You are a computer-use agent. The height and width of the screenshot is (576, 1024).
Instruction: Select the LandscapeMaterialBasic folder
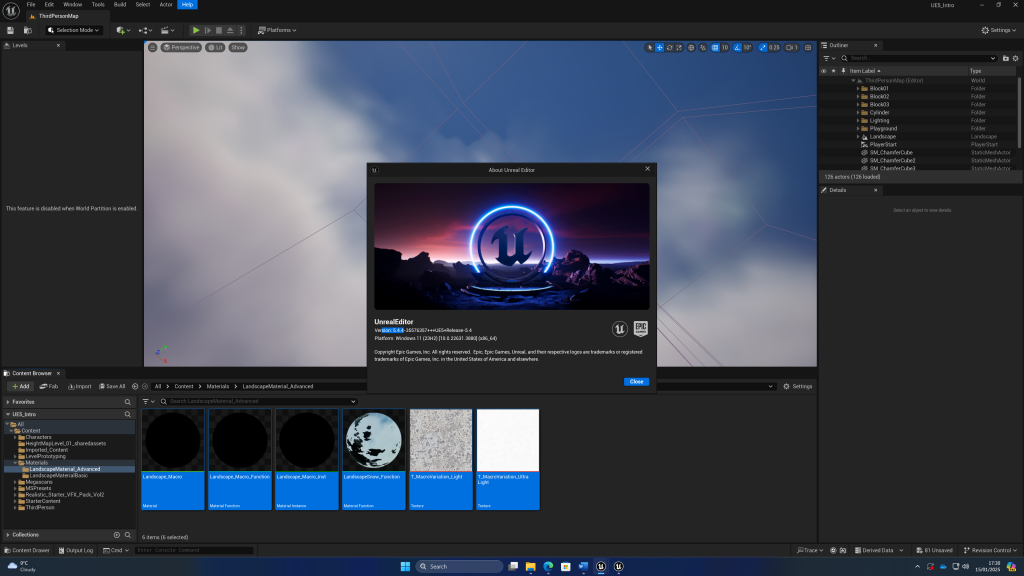click(x=59, y=475)
